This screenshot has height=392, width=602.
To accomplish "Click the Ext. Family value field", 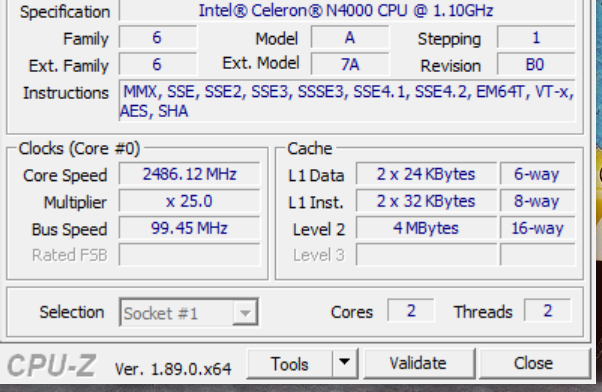I will (x=157, y=64).
